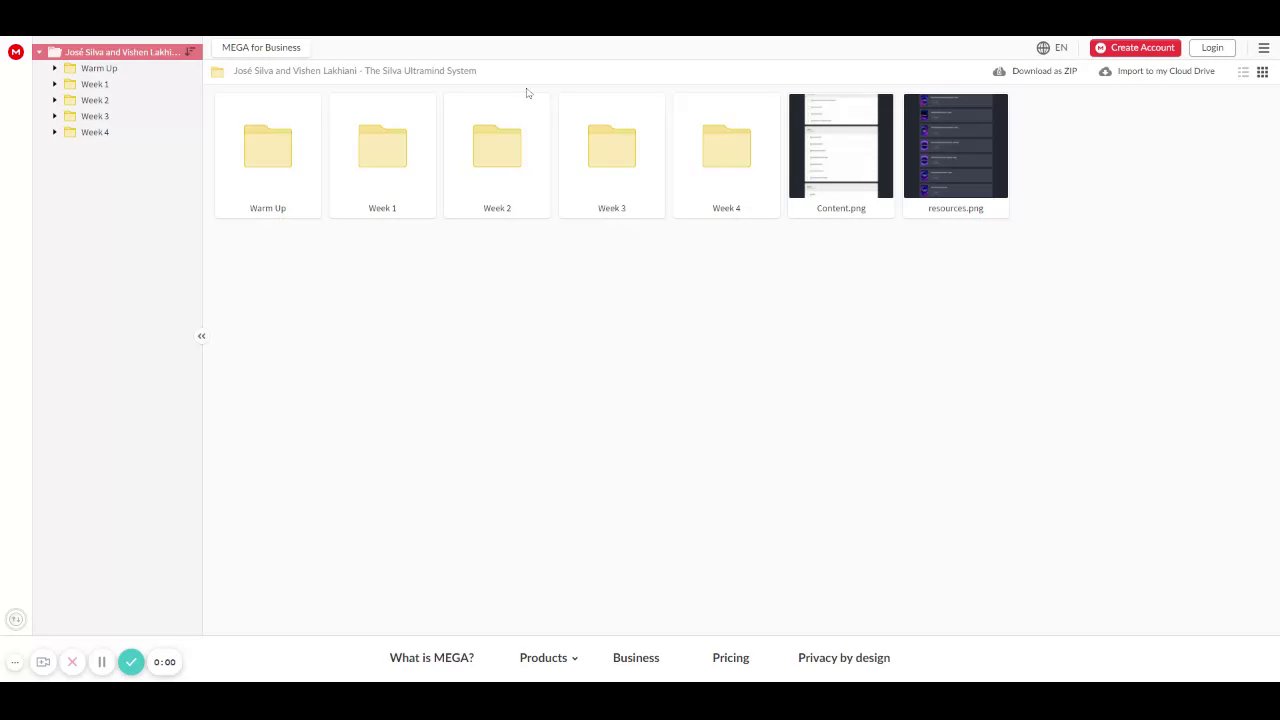Toggle the recorder camera icon

pyautogui.click(x=43, y=662)
